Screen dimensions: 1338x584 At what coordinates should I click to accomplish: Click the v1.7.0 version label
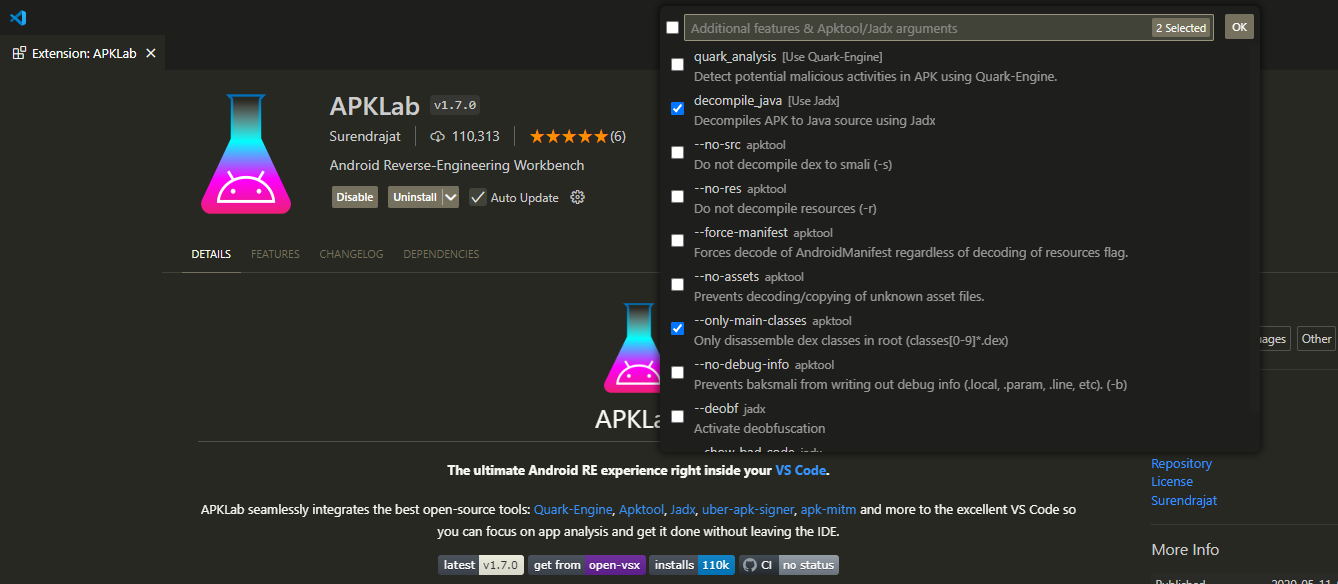(x=456, y=105)
